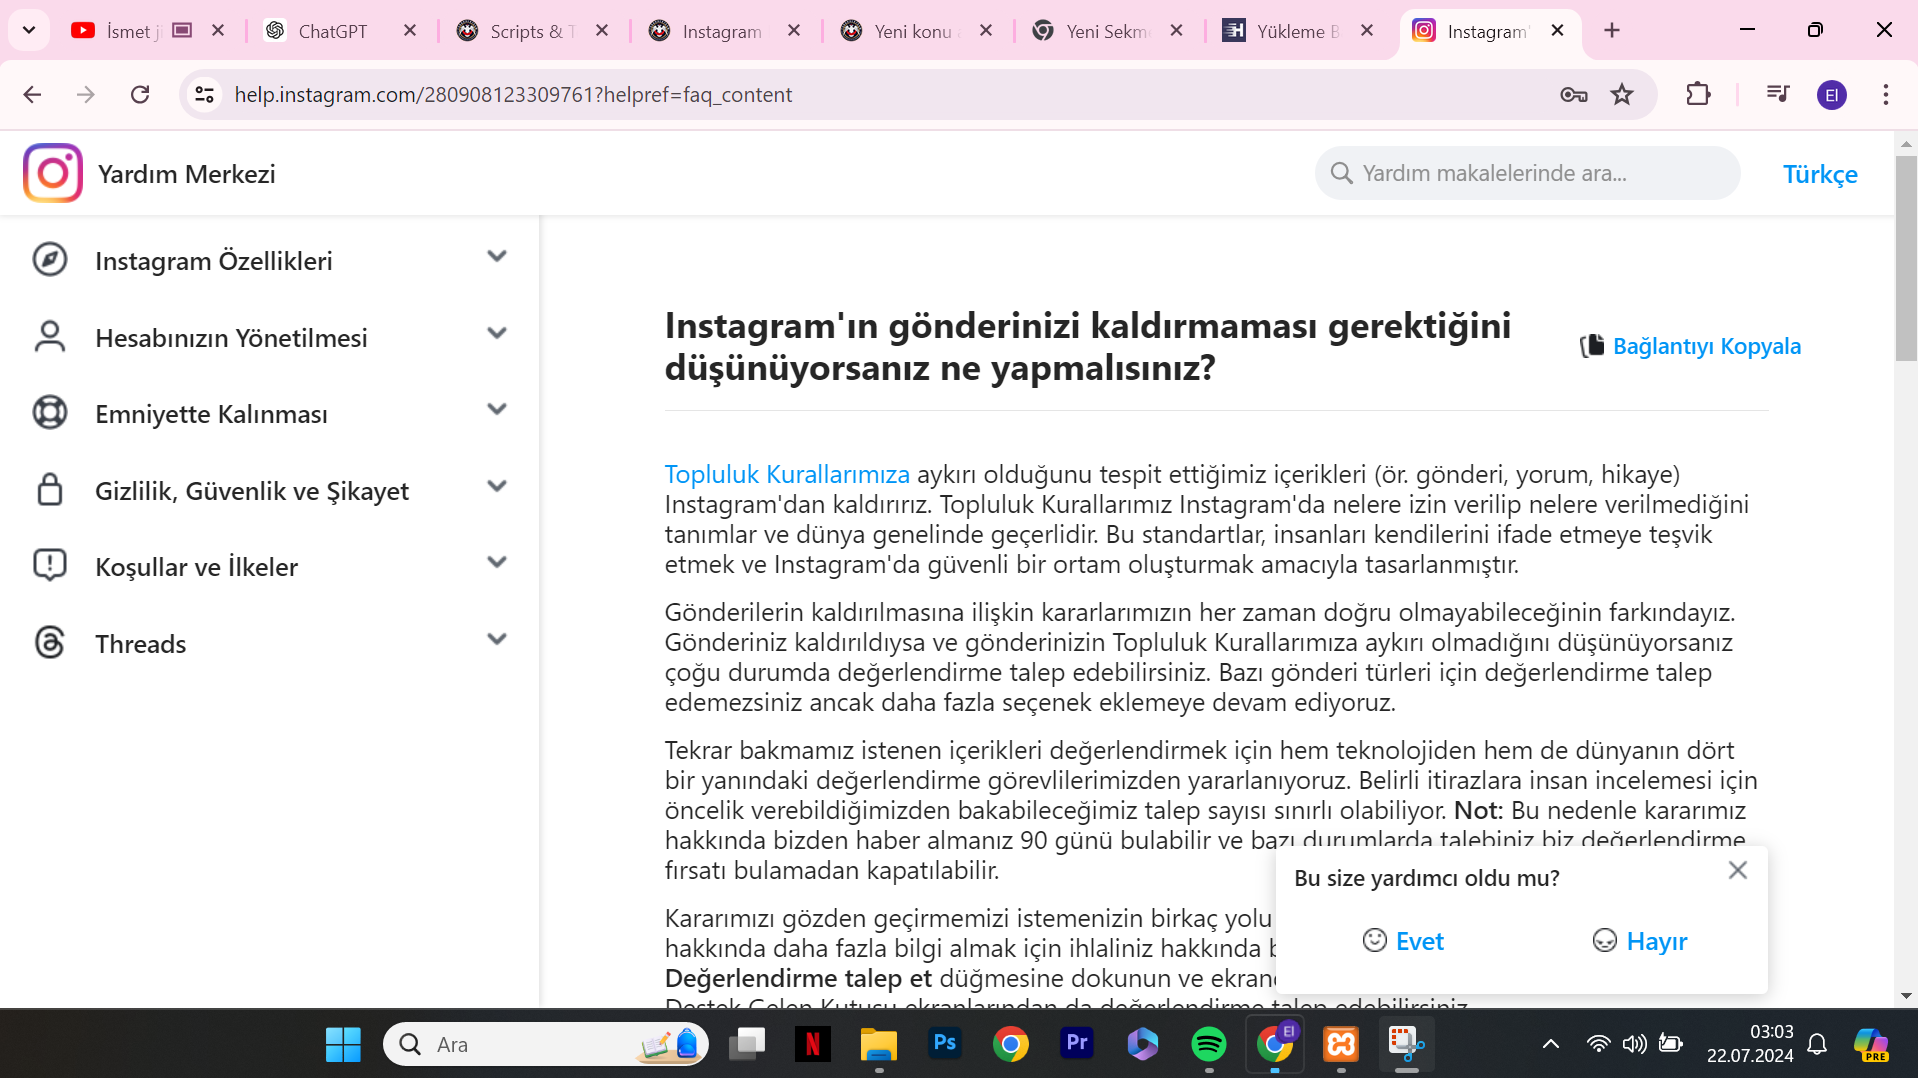Click the copy icon next to Bağlantıyı Kopyala
The height and width of the screenshot is (1078, 1918).
tap(1592, 346)
